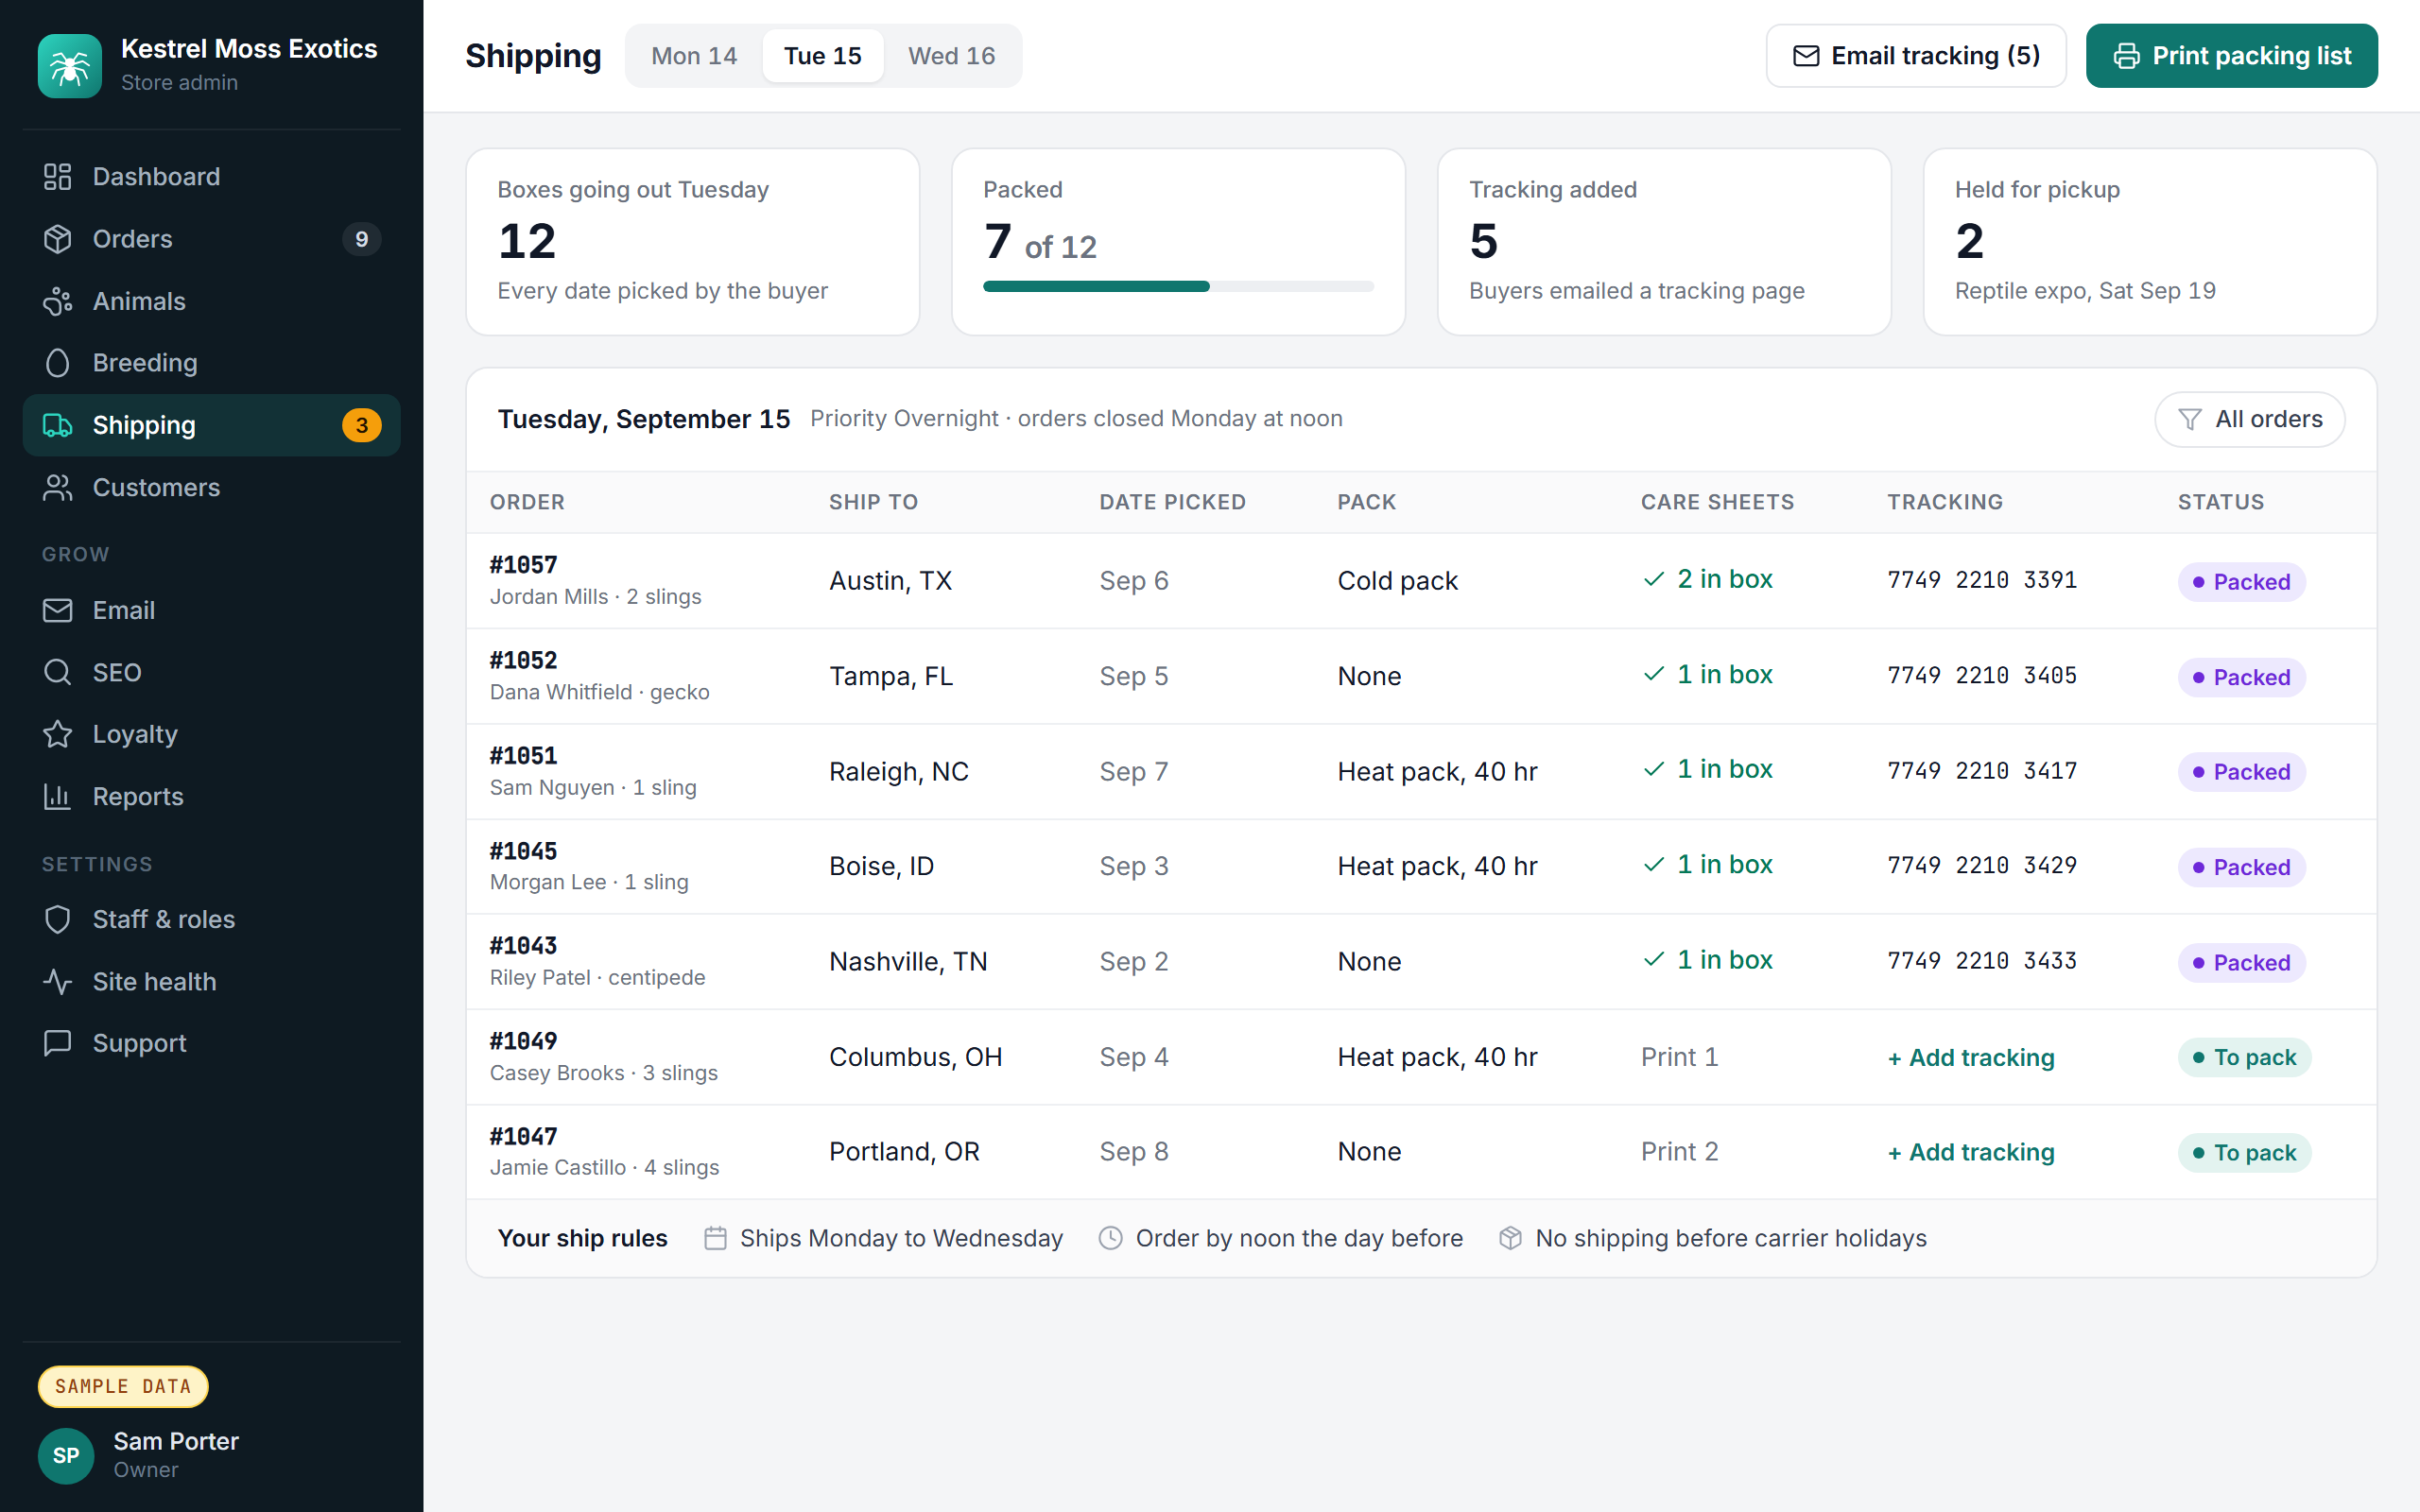Click the Shipping truck icon in sidebar
The image size is (2420, 1512).
point(58,425)
